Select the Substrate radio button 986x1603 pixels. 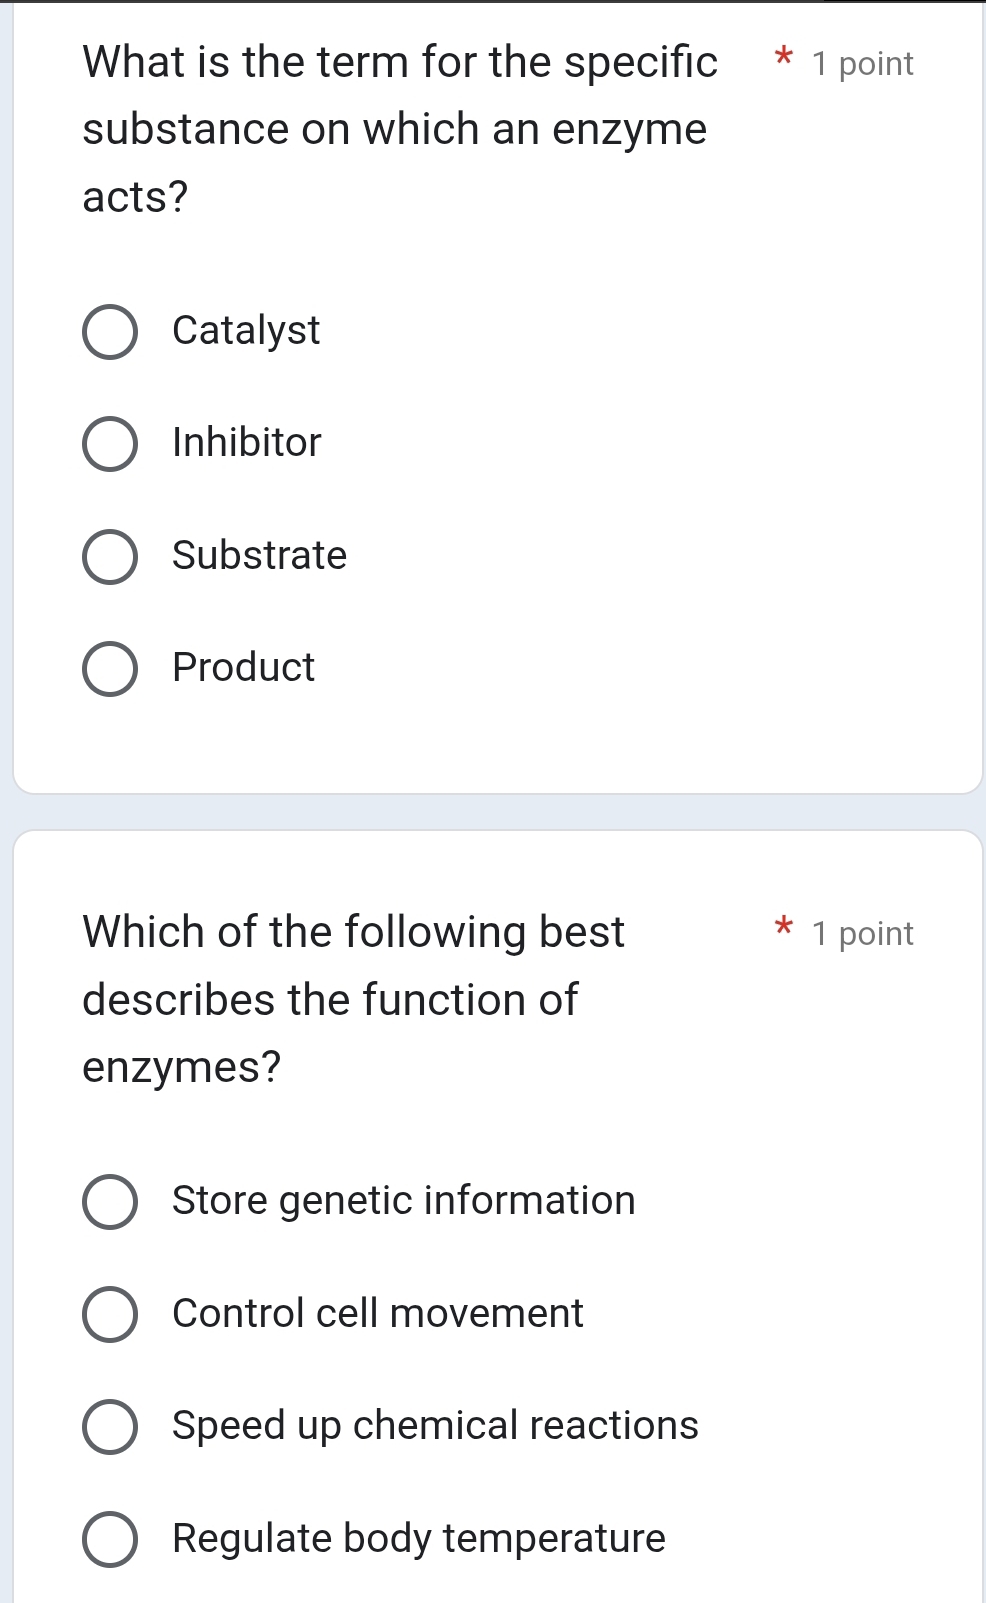pyautogui.click(x=111, y=557)
